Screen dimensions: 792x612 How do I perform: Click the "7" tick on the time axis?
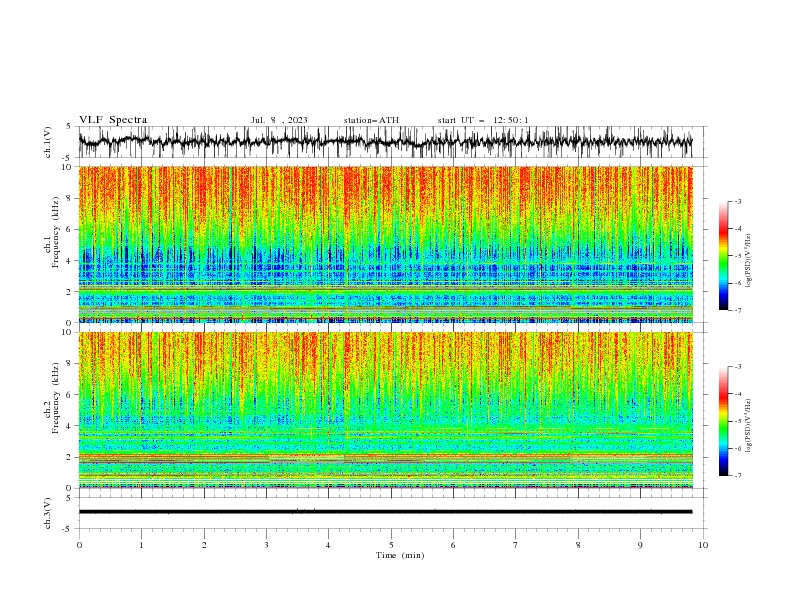(x=516, y=545)
